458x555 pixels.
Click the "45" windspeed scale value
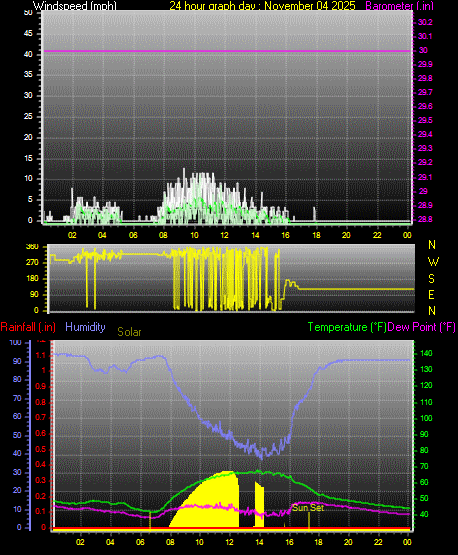28,34
